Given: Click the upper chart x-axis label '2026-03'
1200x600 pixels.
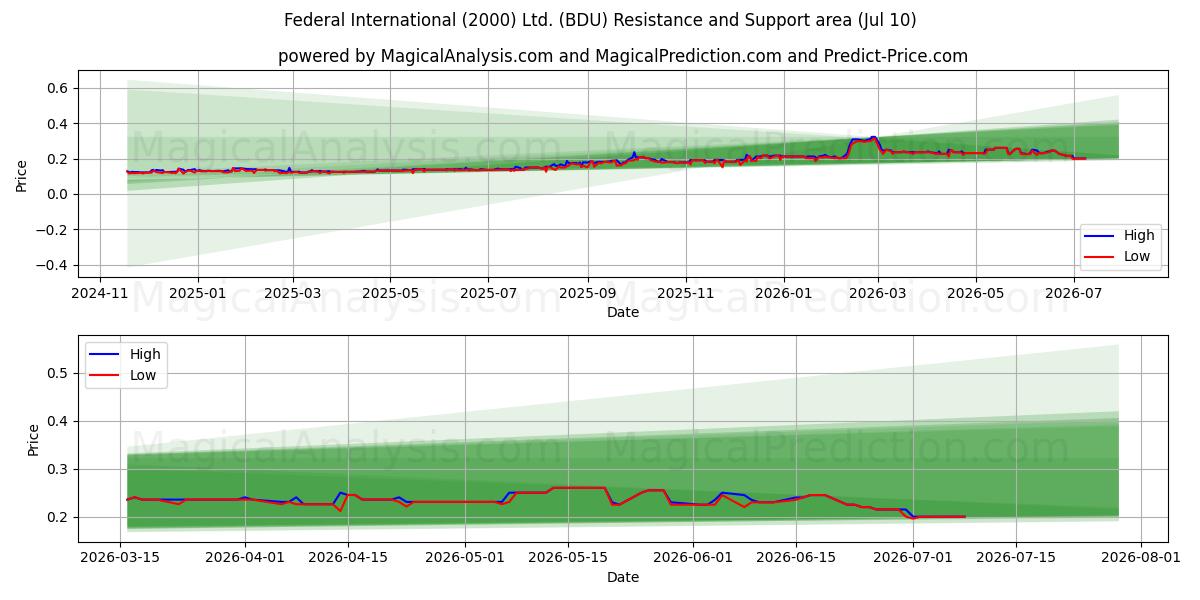Looking at the screenshot, I should tap(878, 294).
